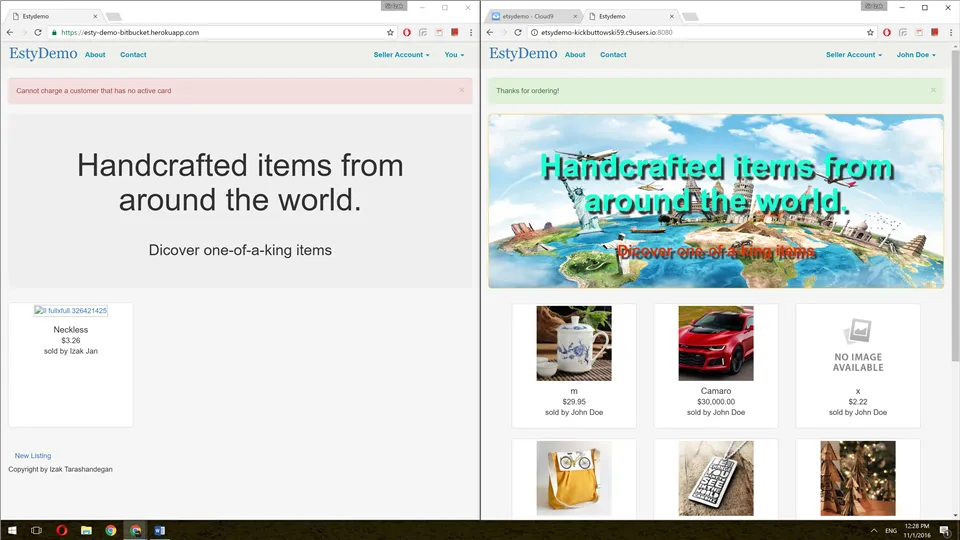The height and width of the screenshot is (540, 960).
Task: Open Contact page in right window
Action: tap(613, 54)
